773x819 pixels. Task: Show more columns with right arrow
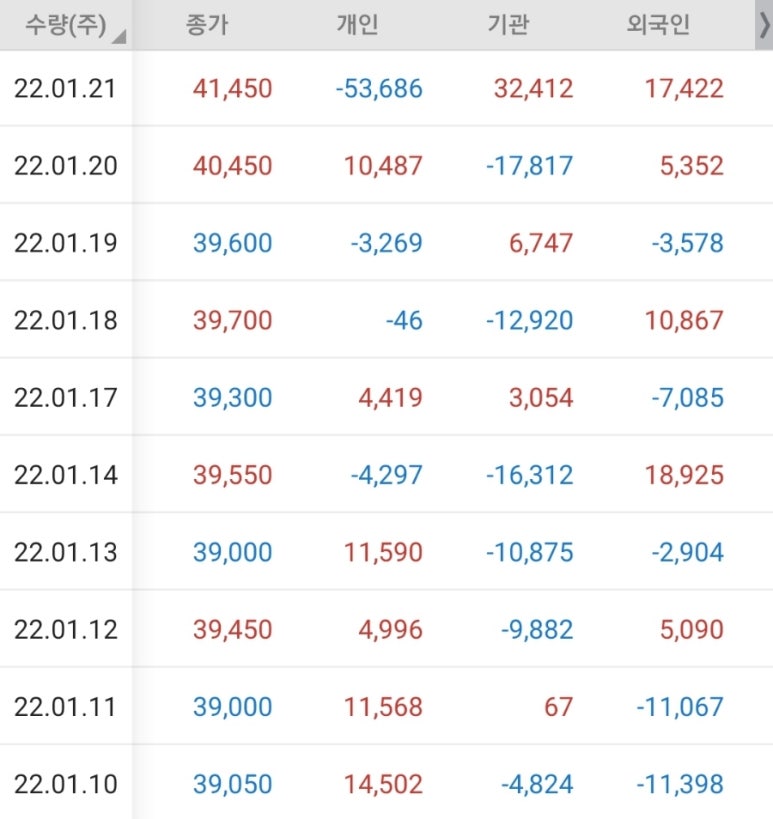point(764,25)
